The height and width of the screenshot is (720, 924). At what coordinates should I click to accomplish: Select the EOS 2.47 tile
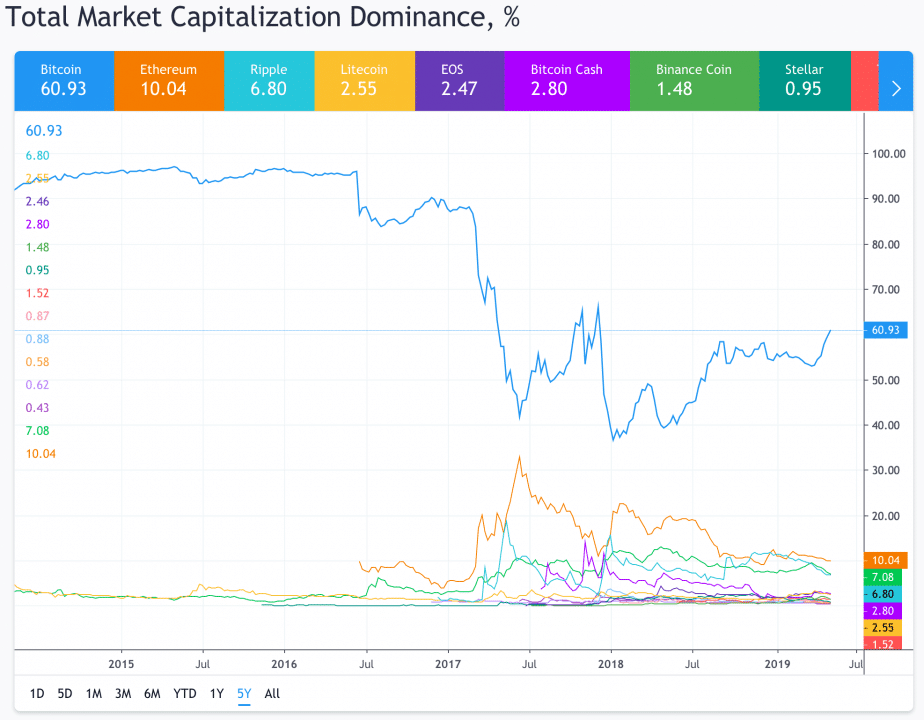coord(460,81)
